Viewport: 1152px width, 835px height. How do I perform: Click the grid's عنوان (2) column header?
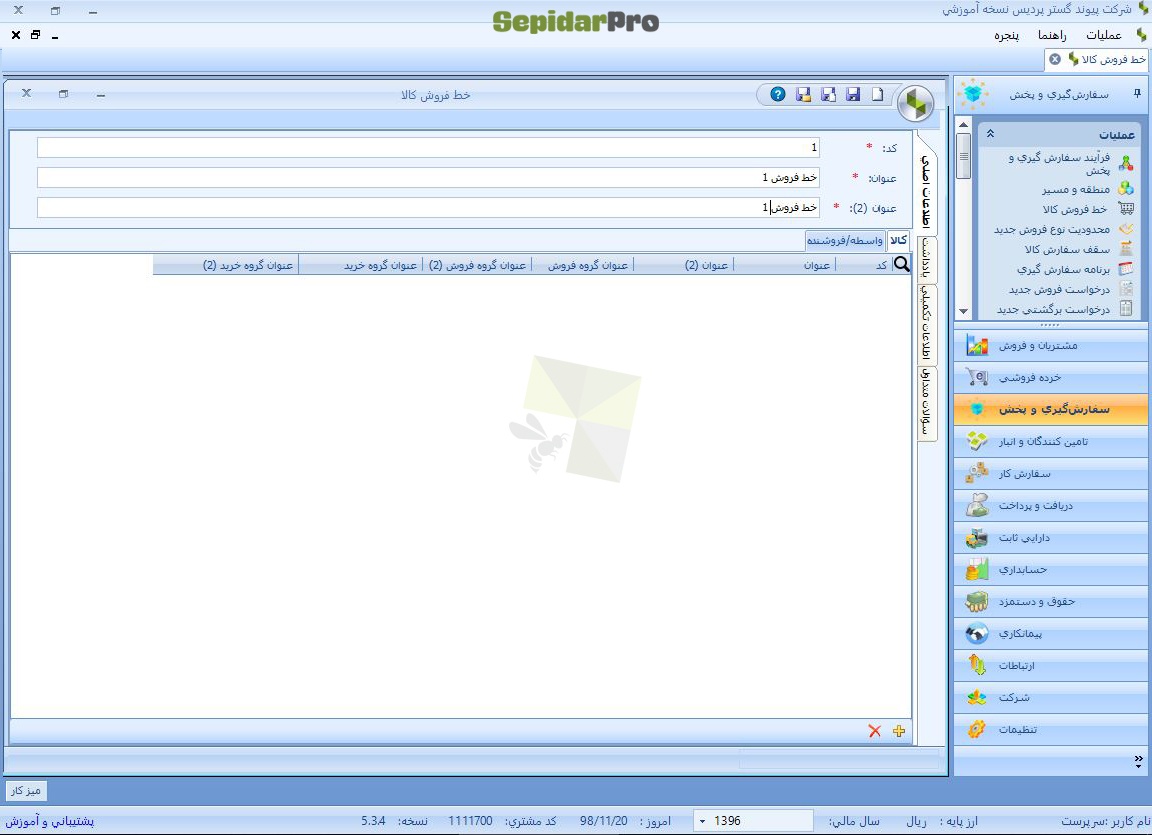684,265
